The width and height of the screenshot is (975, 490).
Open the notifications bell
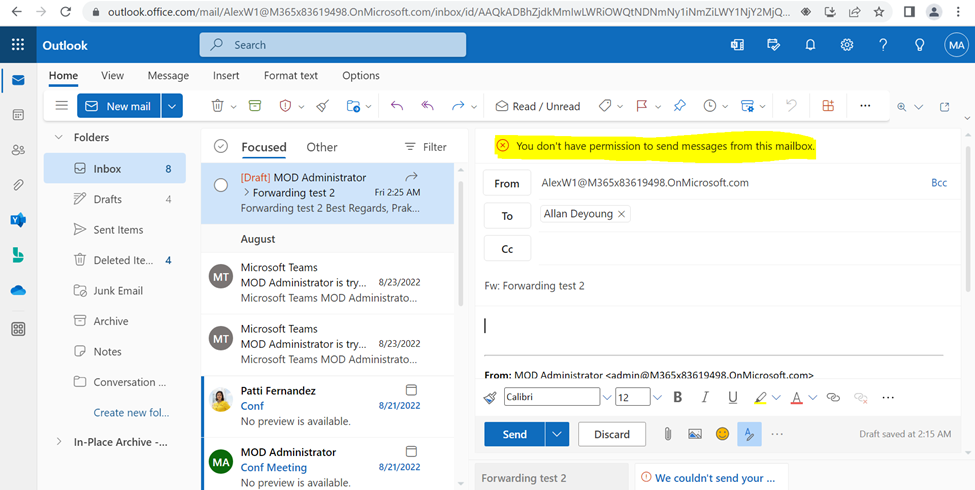pos(810,45)
